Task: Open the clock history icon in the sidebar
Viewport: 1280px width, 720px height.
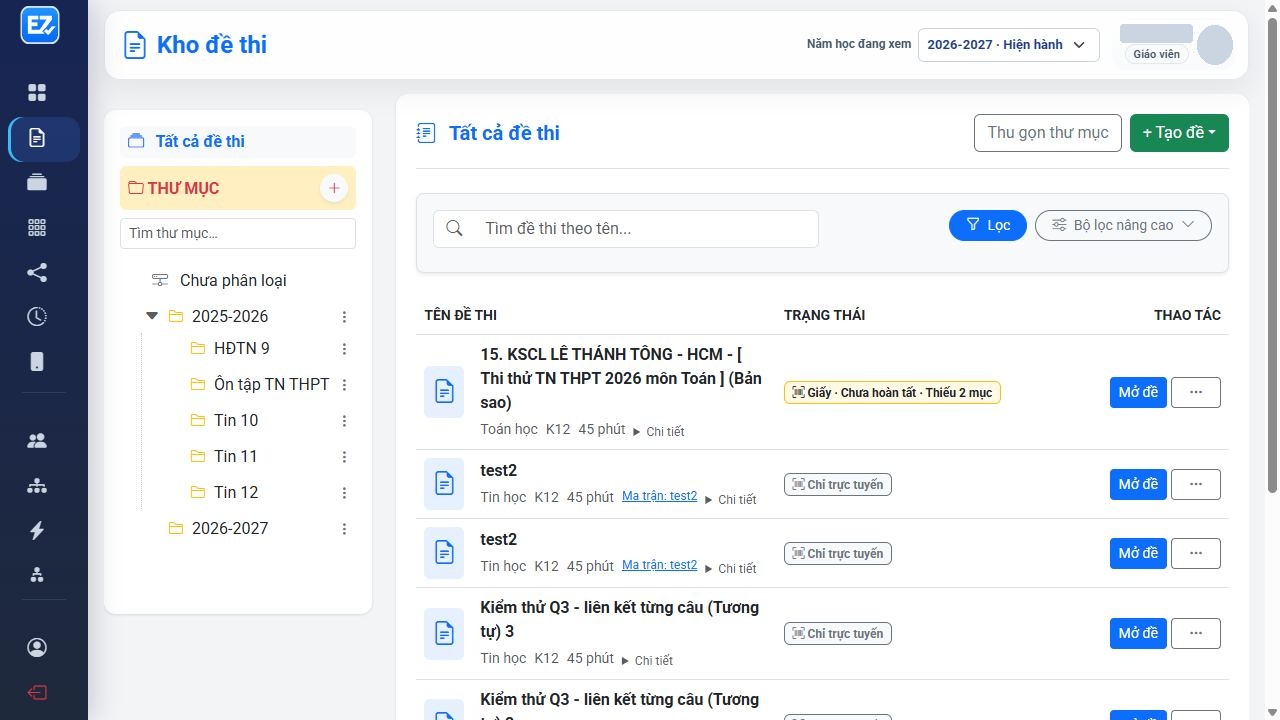Action: pos(37,317)
